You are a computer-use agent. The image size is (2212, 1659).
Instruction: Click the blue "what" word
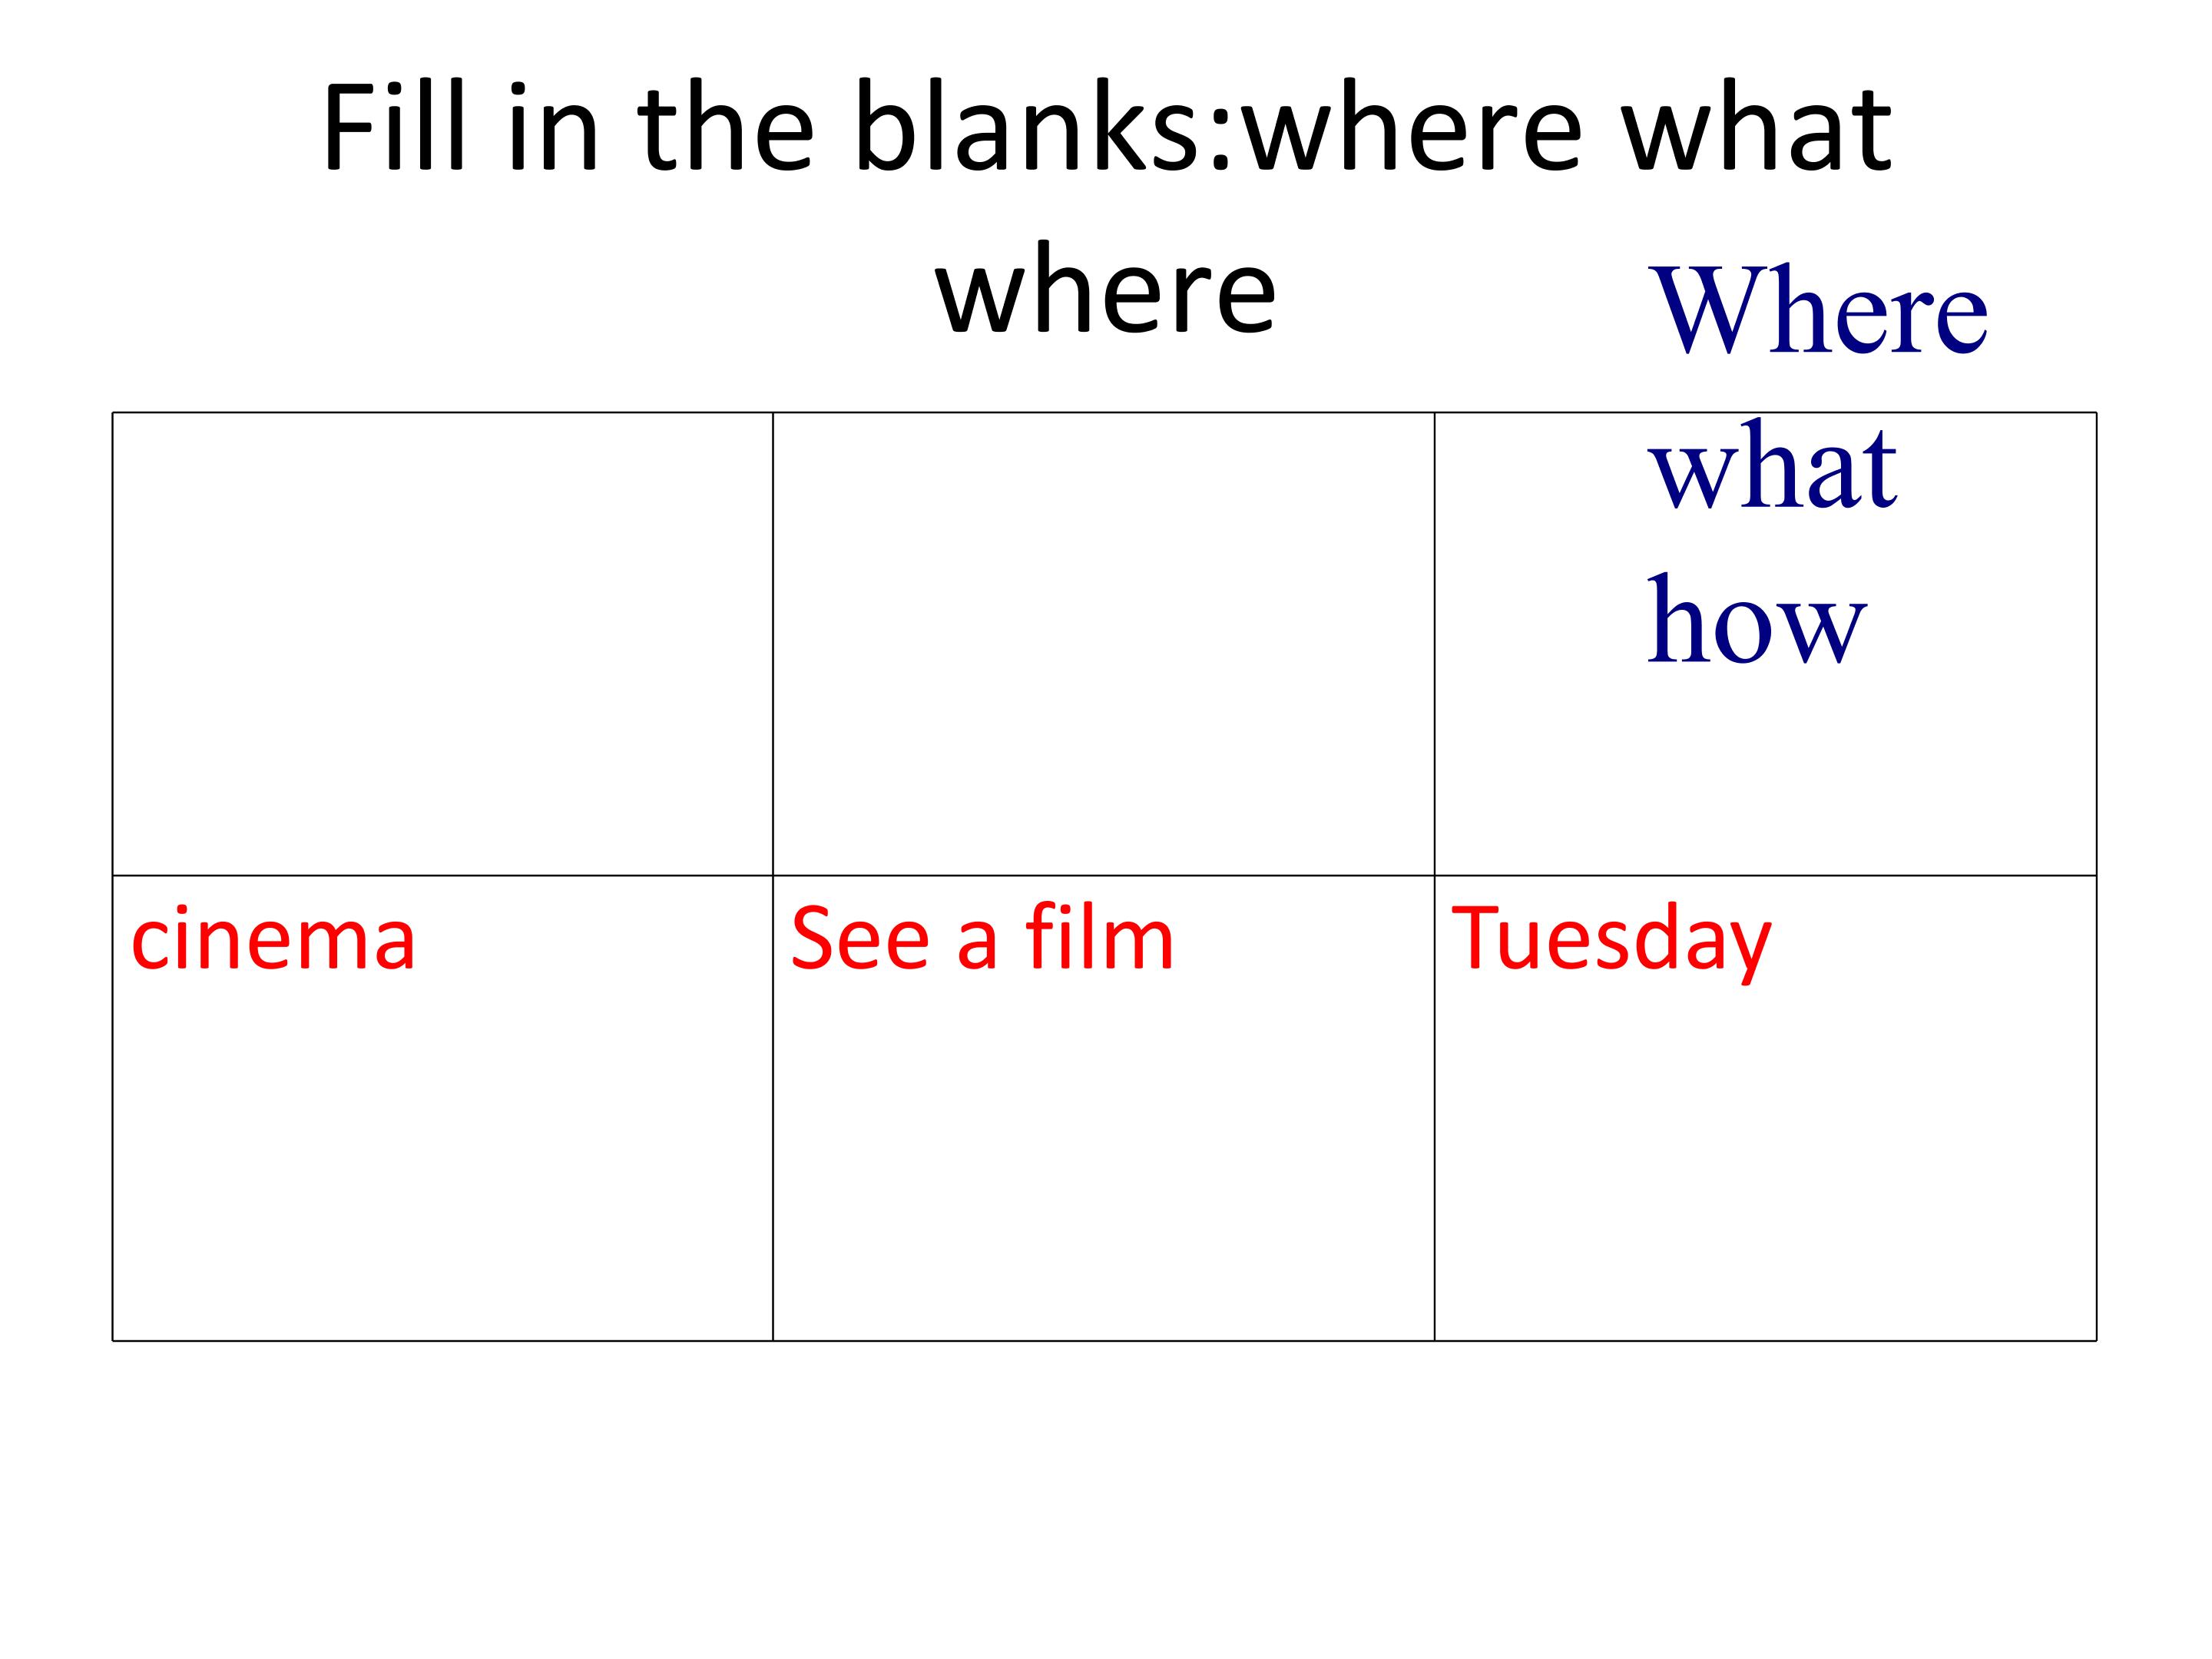(x=1771, y=466)
